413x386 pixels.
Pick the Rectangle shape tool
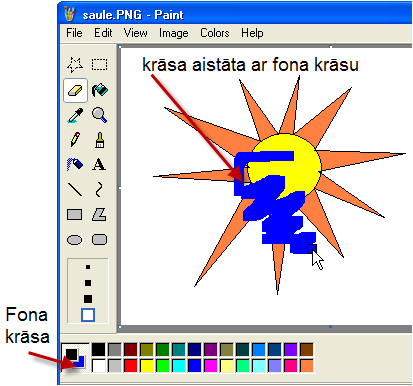[75, 215]
